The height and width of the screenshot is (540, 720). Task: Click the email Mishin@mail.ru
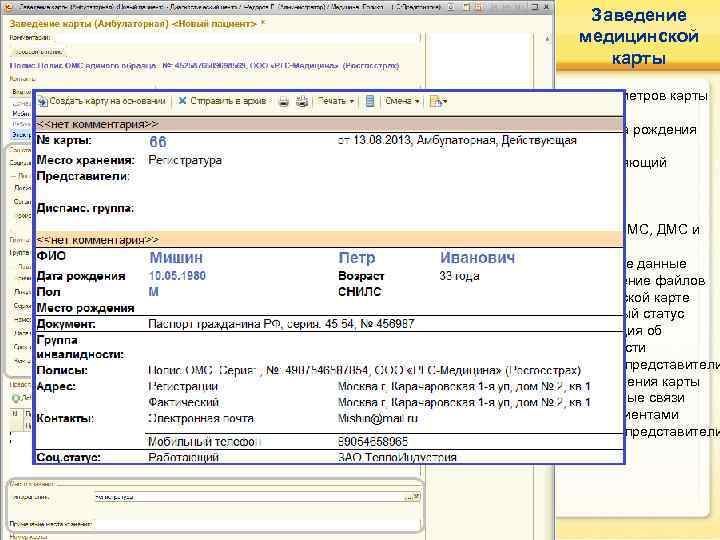coord(378,419)
